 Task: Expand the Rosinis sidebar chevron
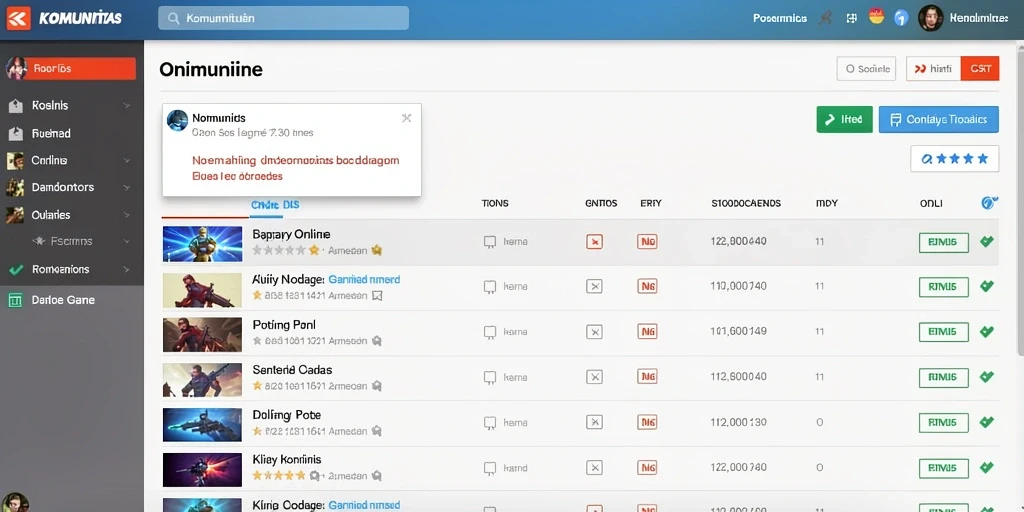tap(127, 106)
